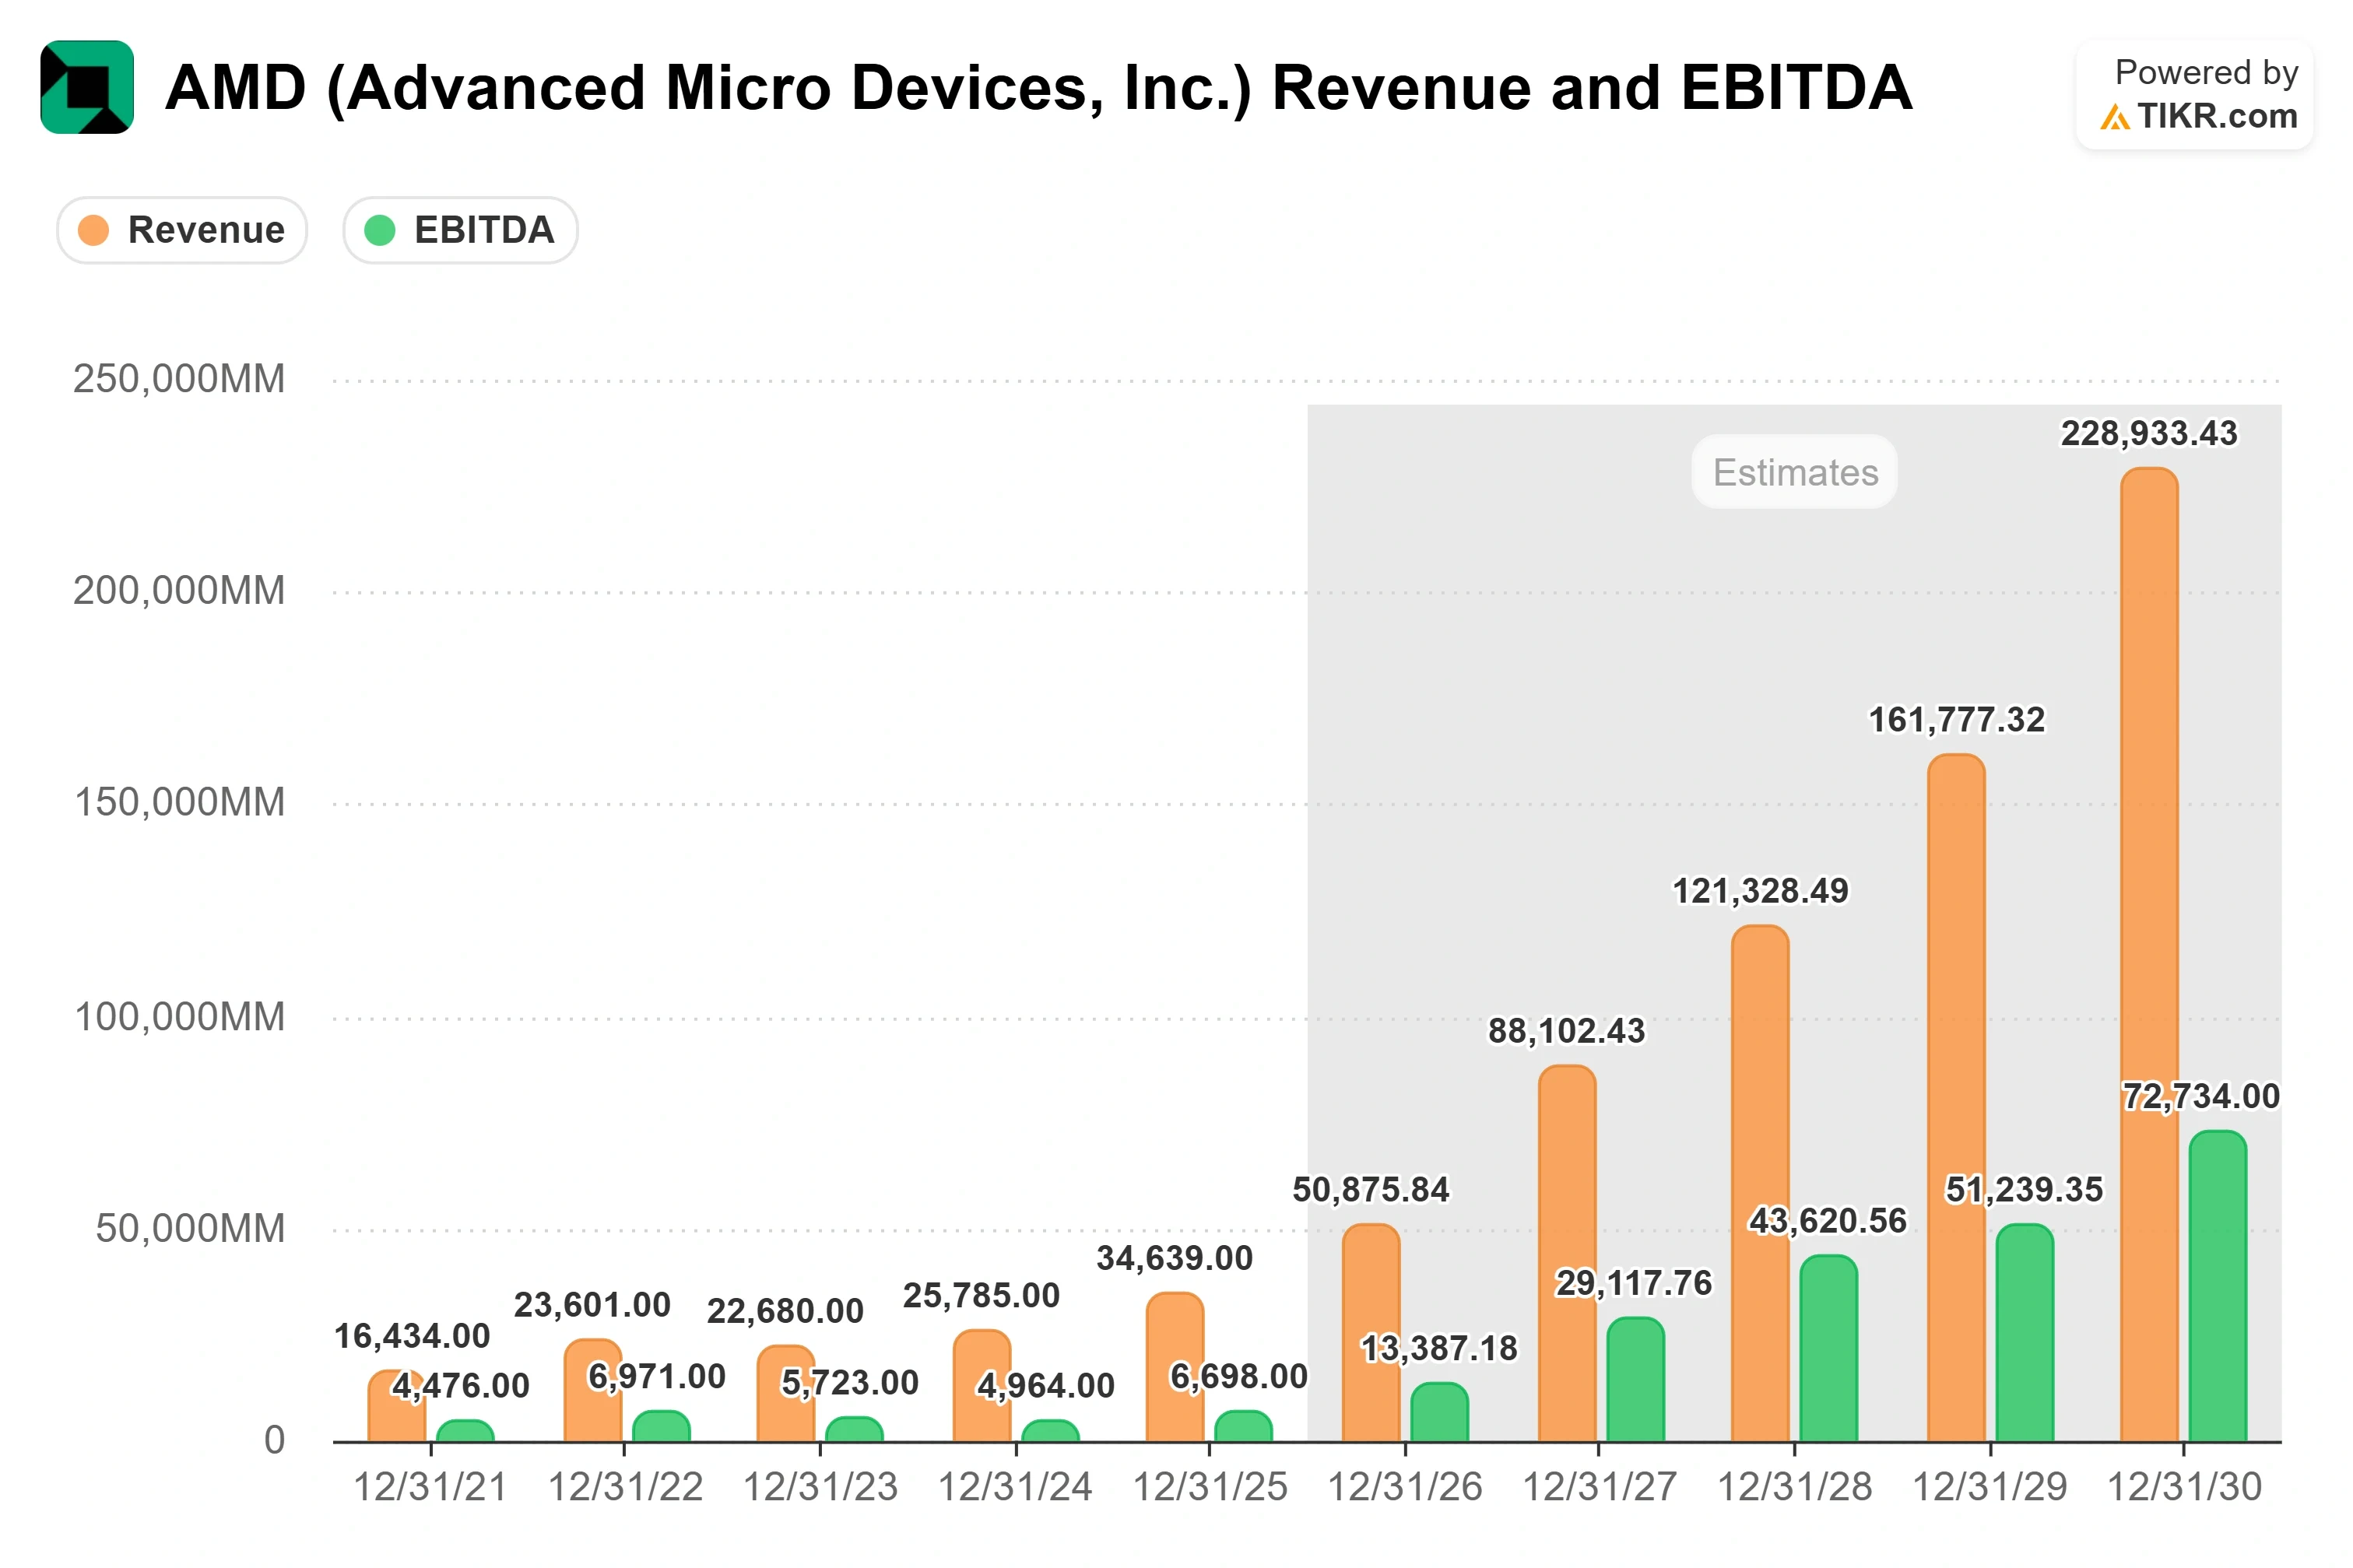Click the TIKR.com logo icon
2353x1568 pixels.
[2114, 118]
